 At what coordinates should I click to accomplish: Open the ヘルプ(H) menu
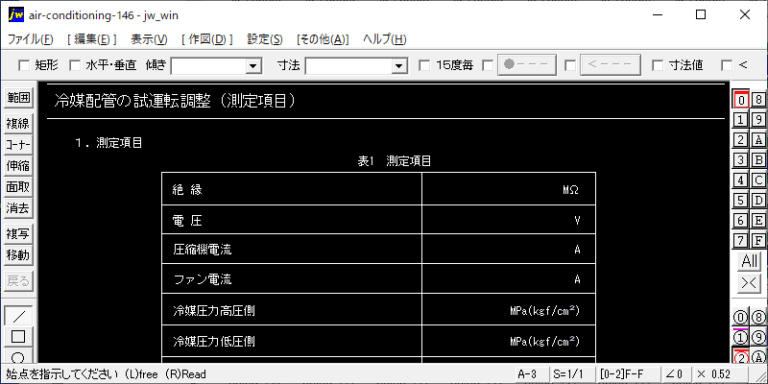pyautogui.click(x=384, y=40)
